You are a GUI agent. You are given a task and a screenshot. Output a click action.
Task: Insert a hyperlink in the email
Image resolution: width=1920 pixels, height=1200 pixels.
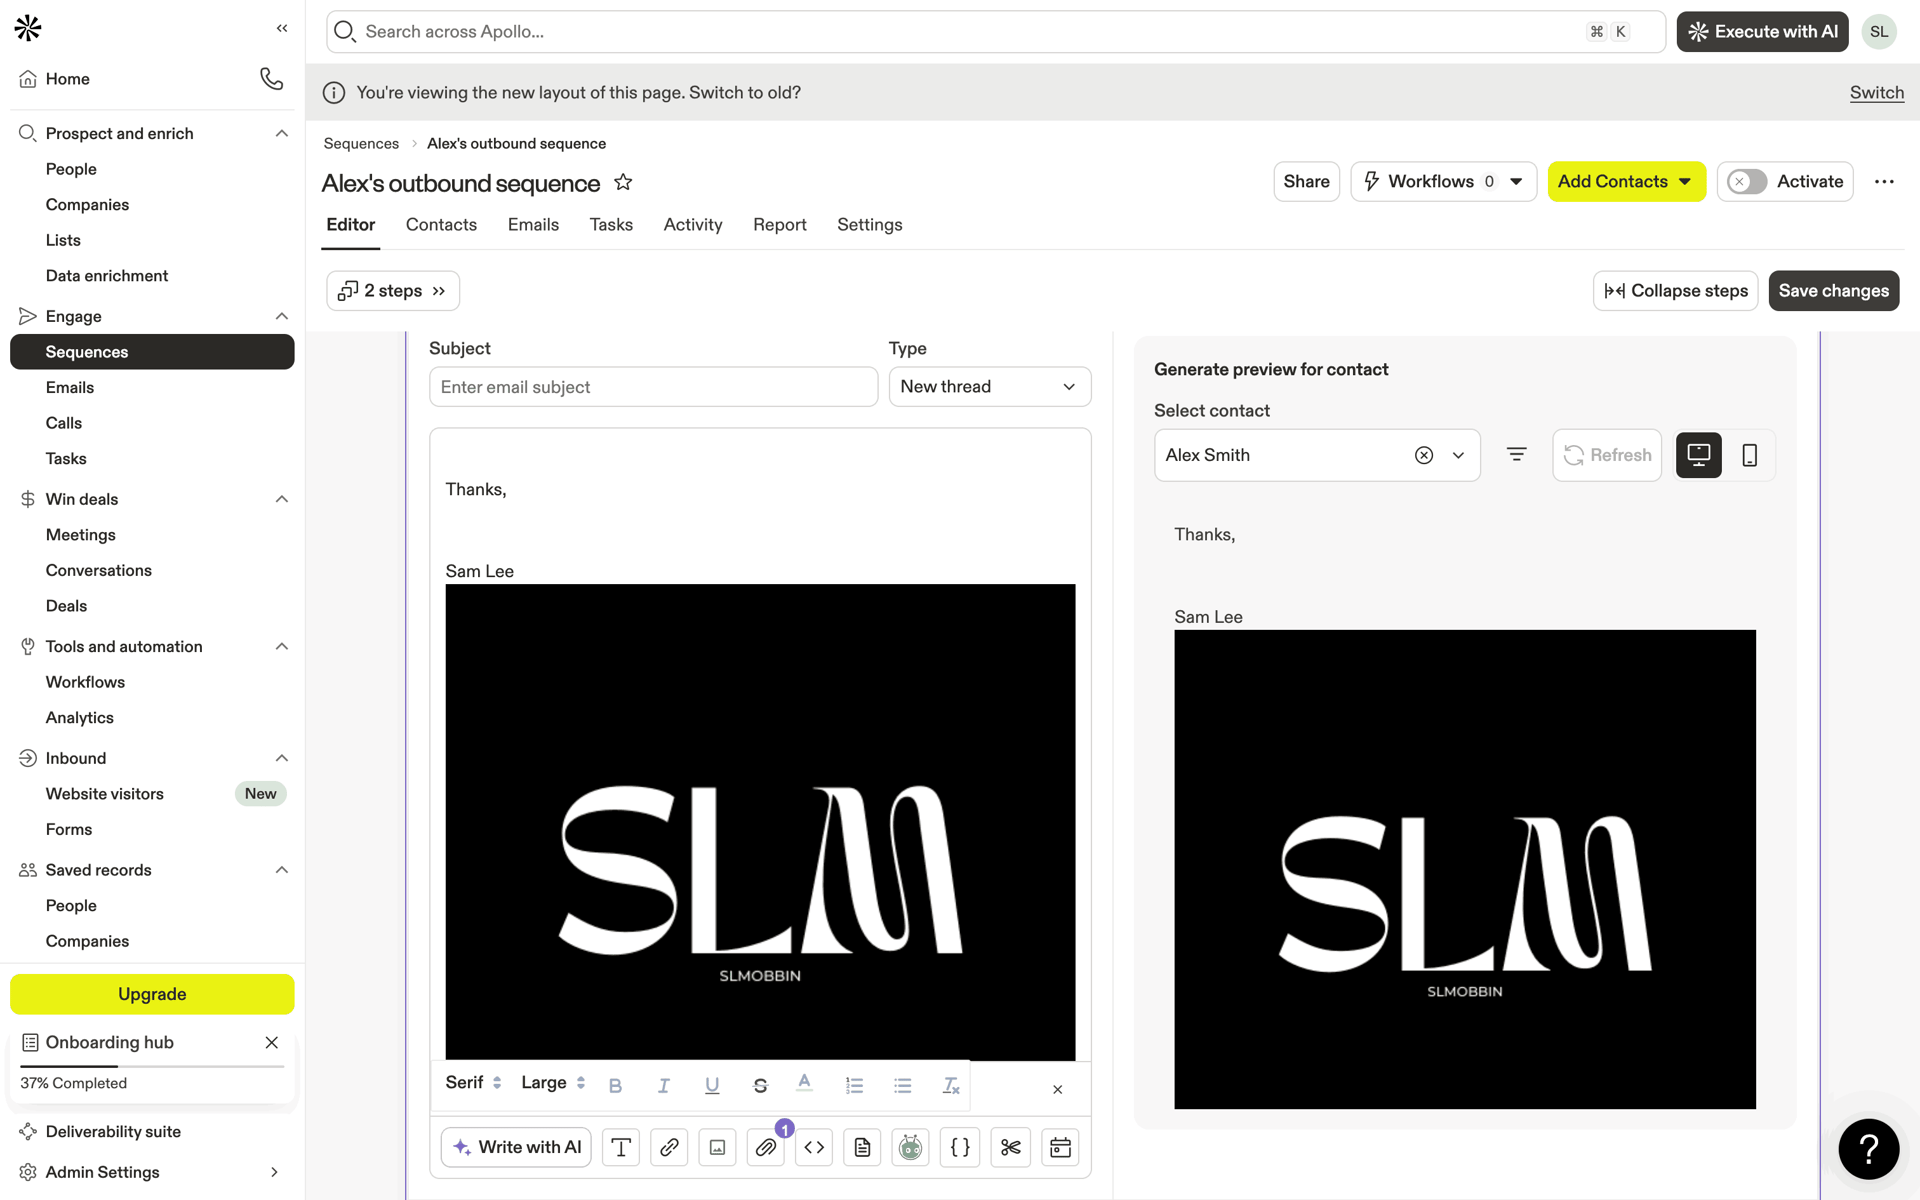coord(669,1147)
